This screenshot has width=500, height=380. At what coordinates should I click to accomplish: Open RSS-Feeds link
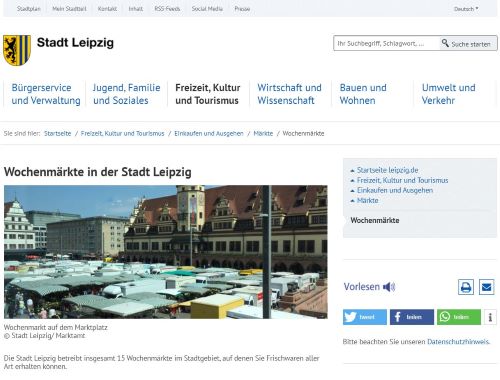(167, 9)
